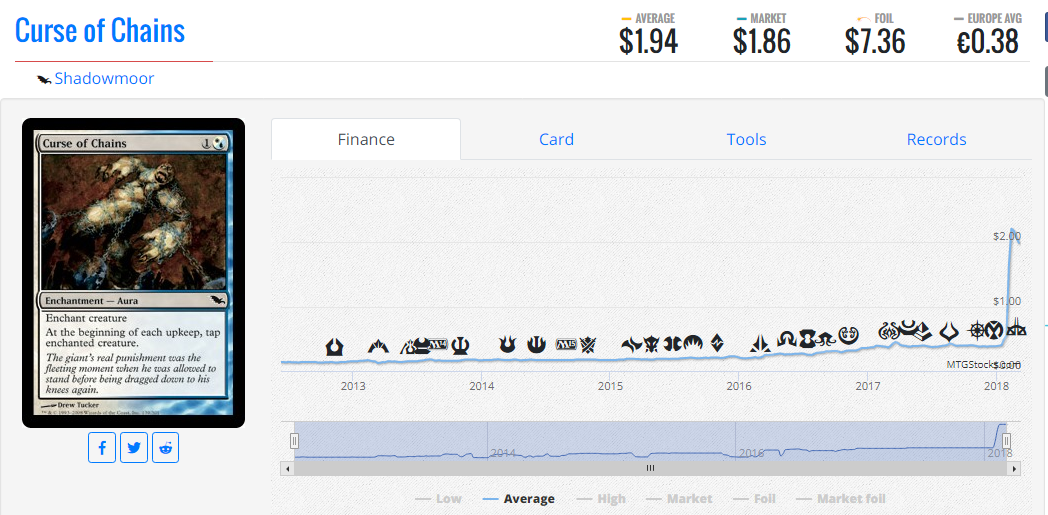
Task: Click the Aether Revolt filigree symbol
Action: [x=889, y=331]
